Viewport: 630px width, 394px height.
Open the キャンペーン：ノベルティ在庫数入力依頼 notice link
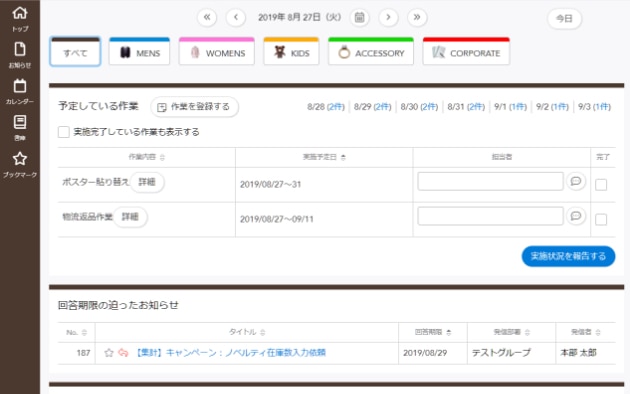pyautogui.click(x=230, y=353)
